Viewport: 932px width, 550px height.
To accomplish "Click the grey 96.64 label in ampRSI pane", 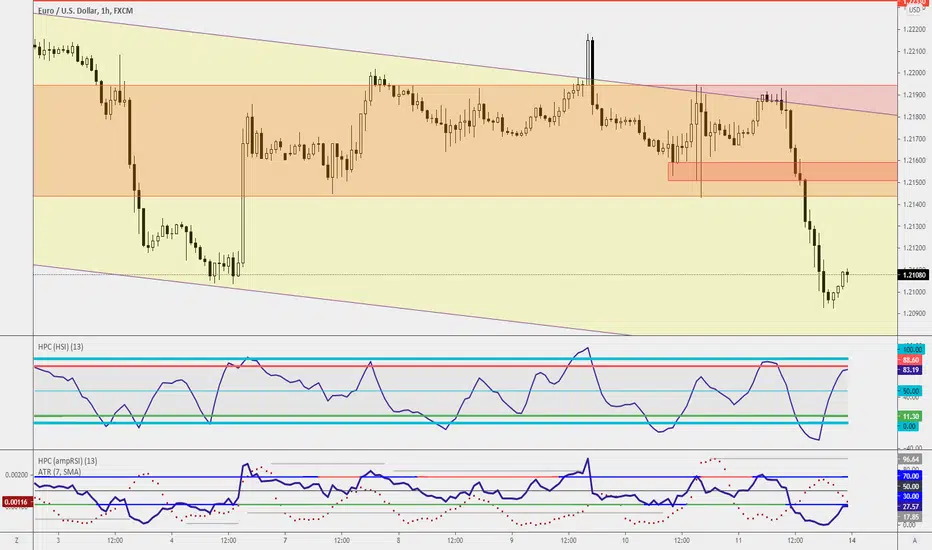I will (911, 459).
